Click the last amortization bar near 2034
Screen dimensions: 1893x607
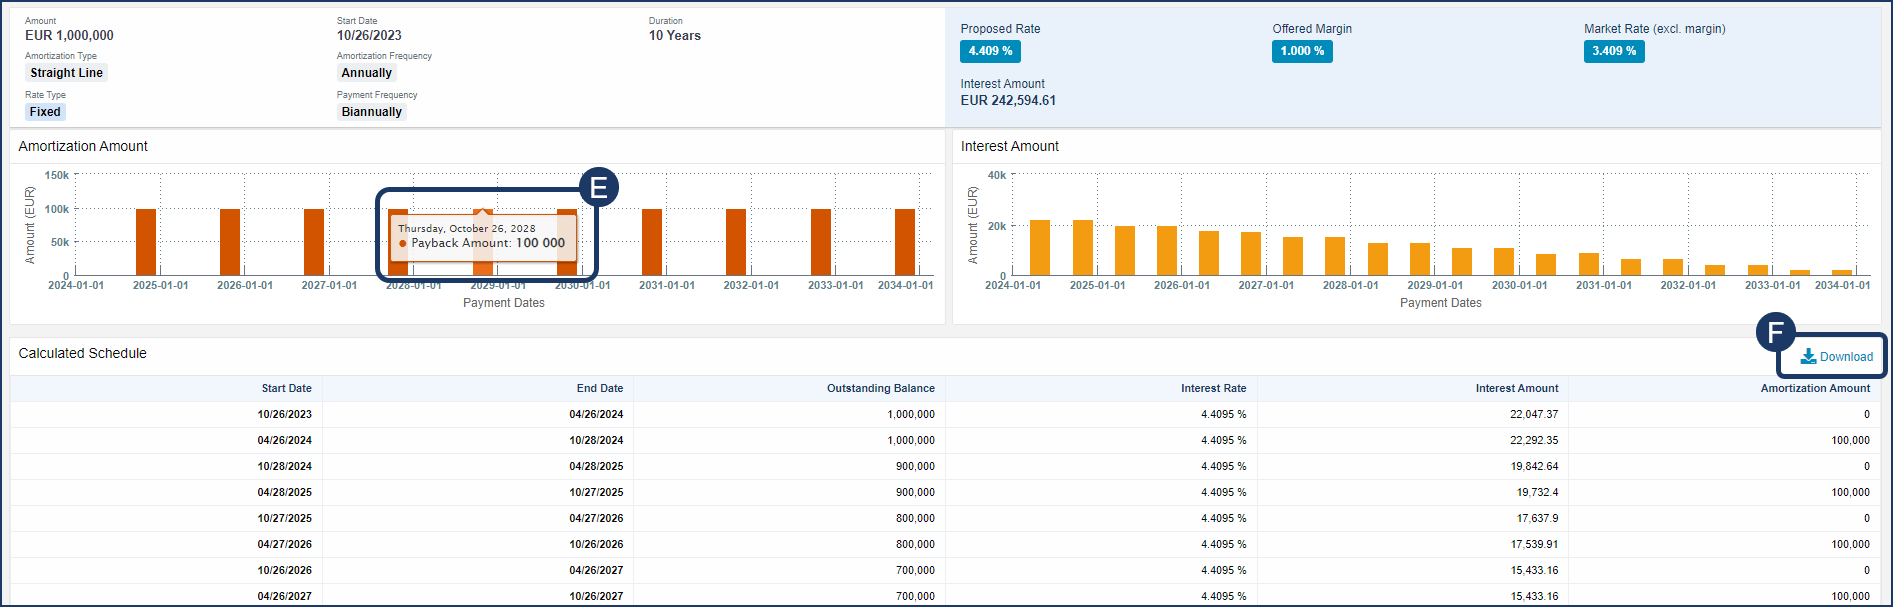point(905,242)
